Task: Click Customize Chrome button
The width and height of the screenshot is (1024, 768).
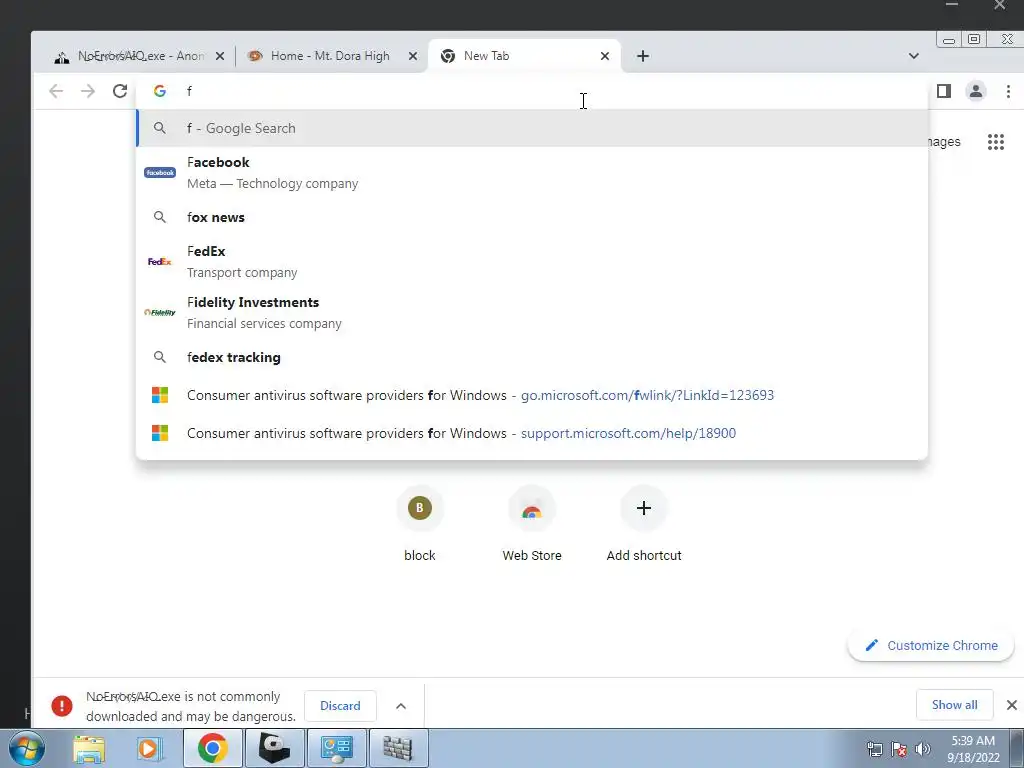Action: (x=931, y=645)
